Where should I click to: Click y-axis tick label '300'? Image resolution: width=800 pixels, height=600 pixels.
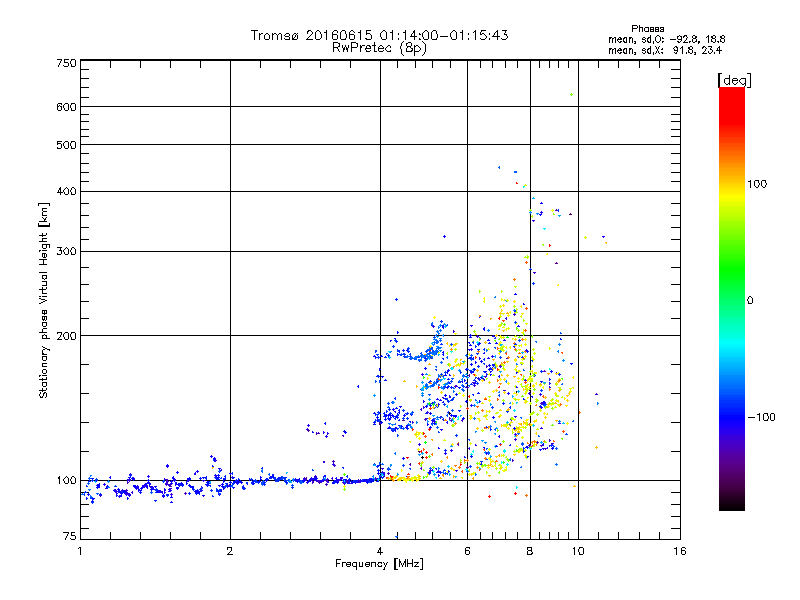tap(66, 252)
